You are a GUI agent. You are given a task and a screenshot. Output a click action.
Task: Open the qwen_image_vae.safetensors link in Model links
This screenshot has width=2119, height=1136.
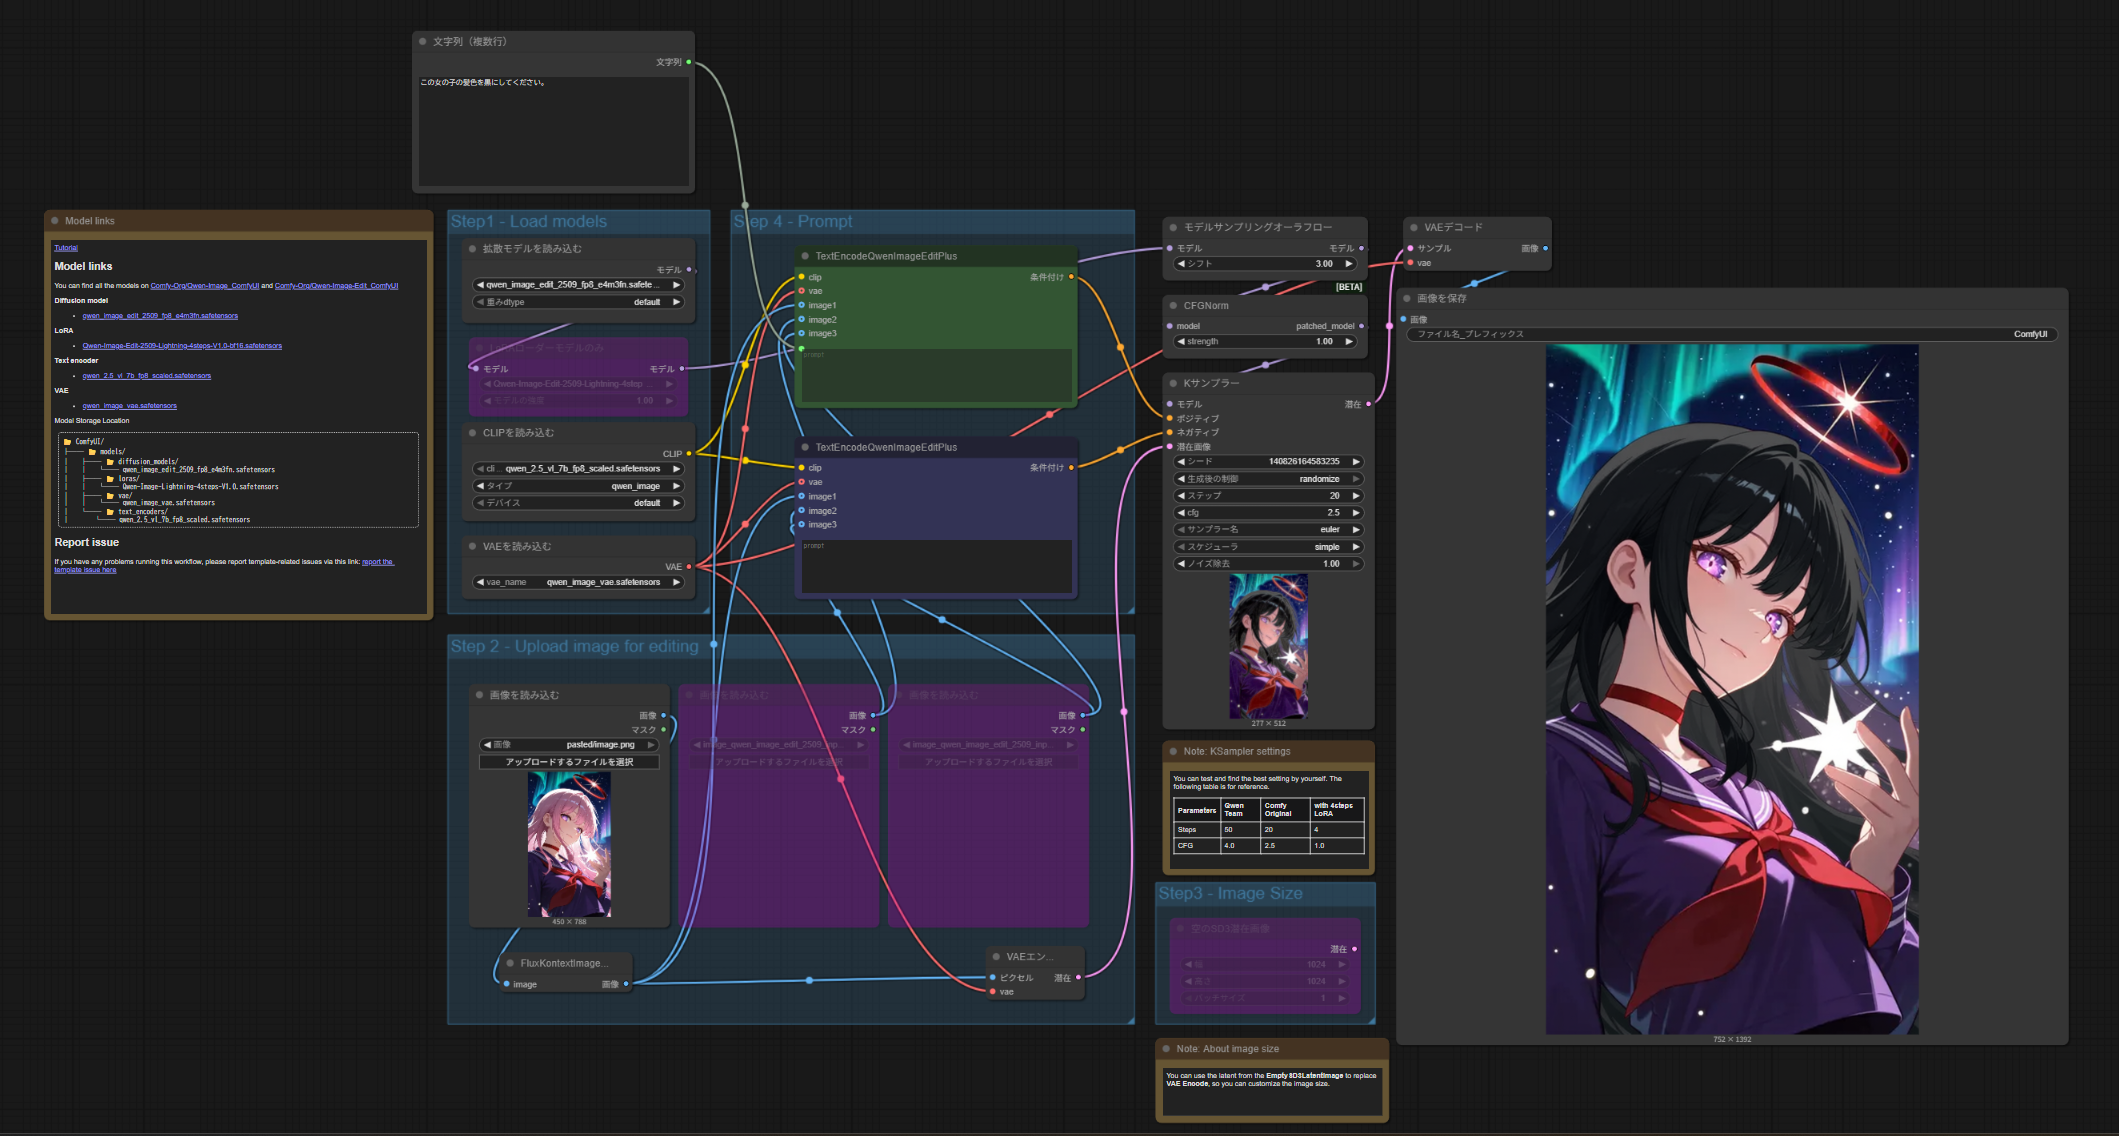[129, 406]
